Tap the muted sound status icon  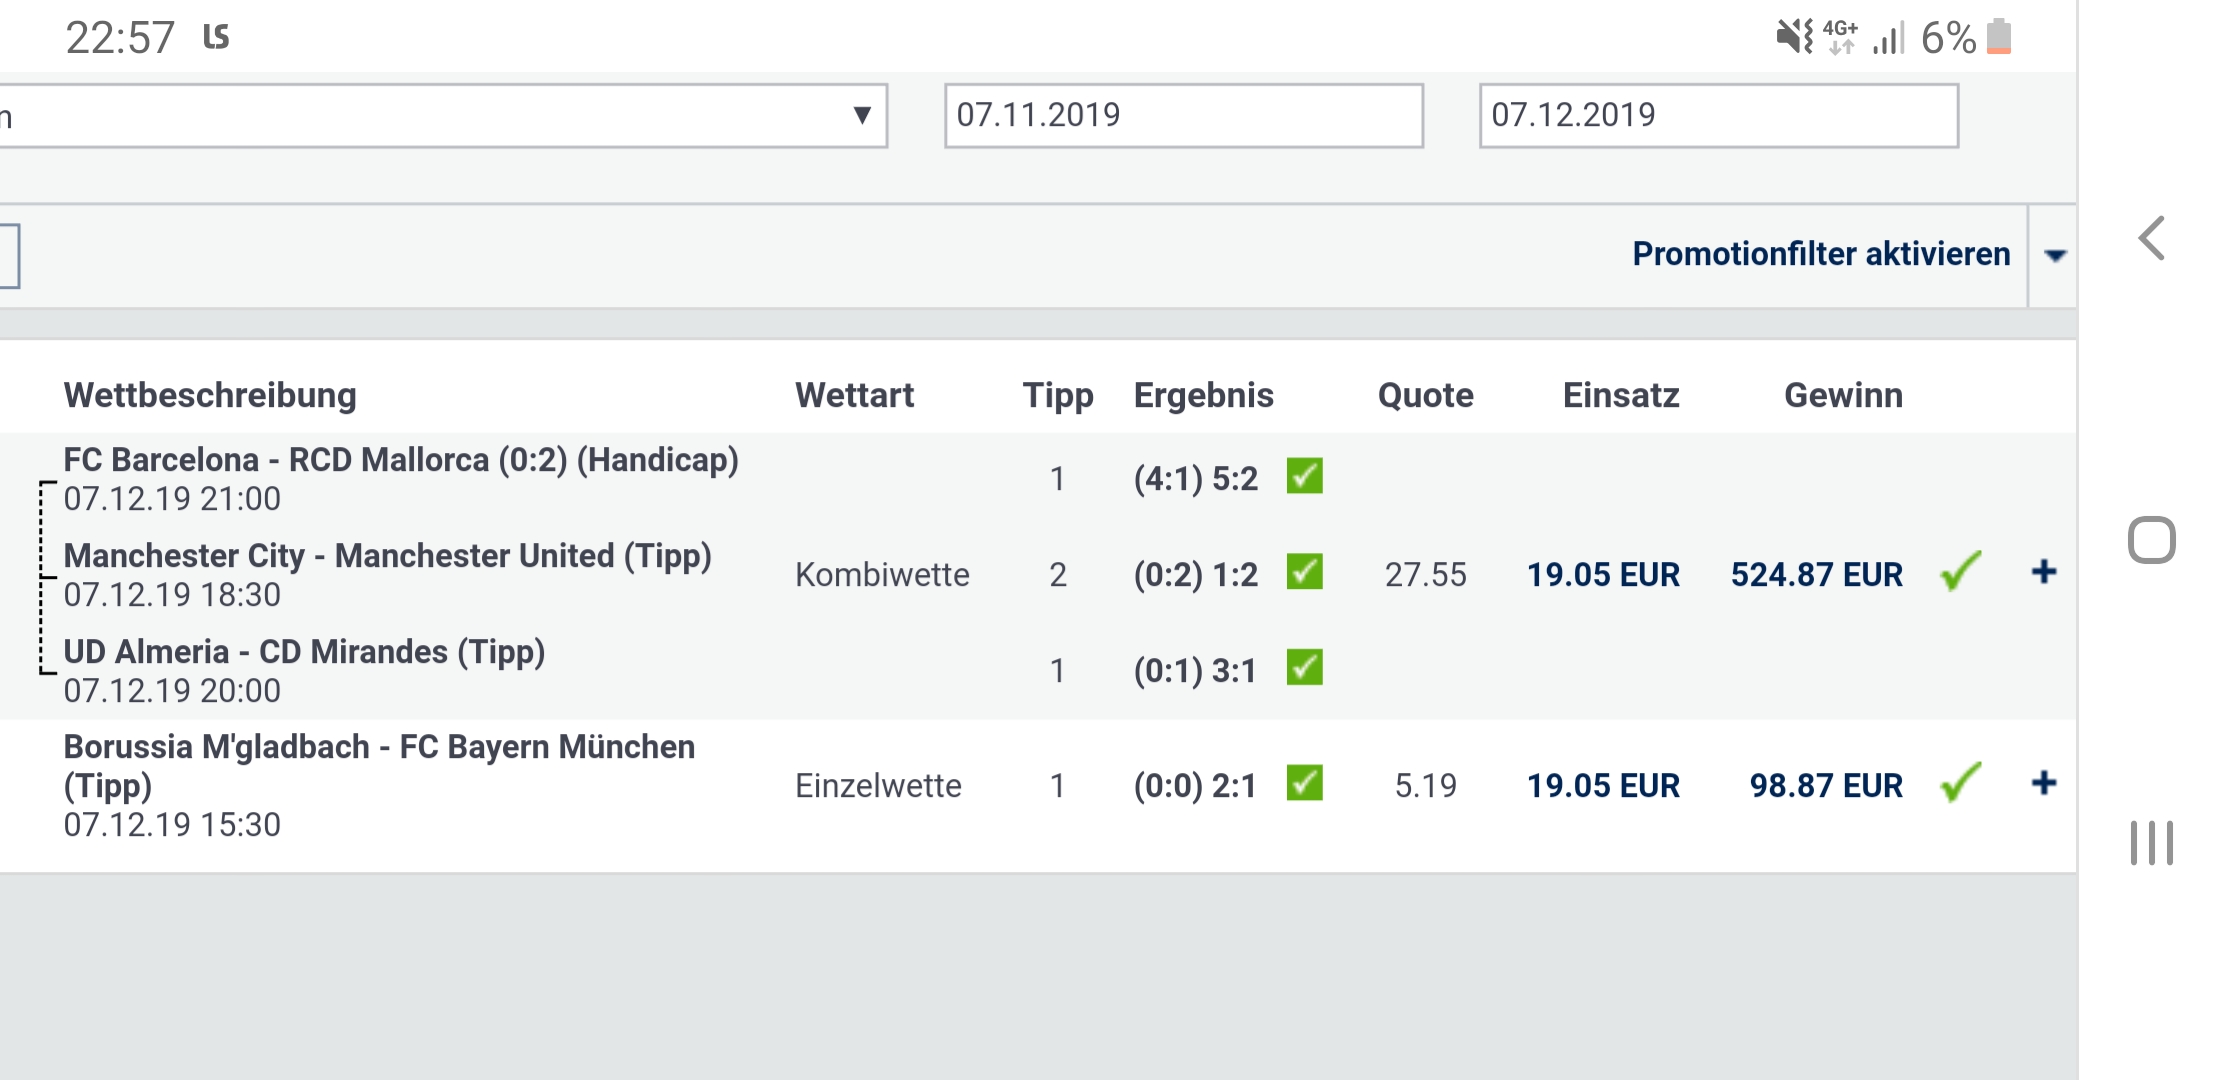click(1794, 37)
